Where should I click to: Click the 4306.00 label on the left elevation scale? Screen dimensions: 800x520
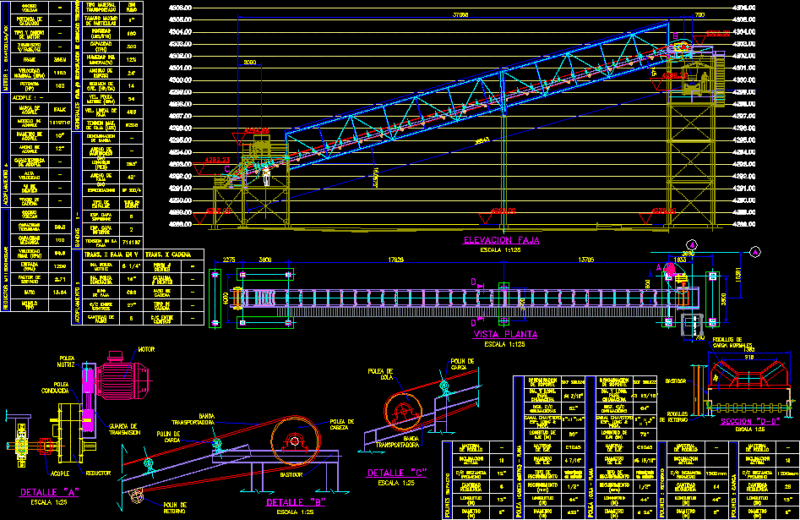point(180,8)
